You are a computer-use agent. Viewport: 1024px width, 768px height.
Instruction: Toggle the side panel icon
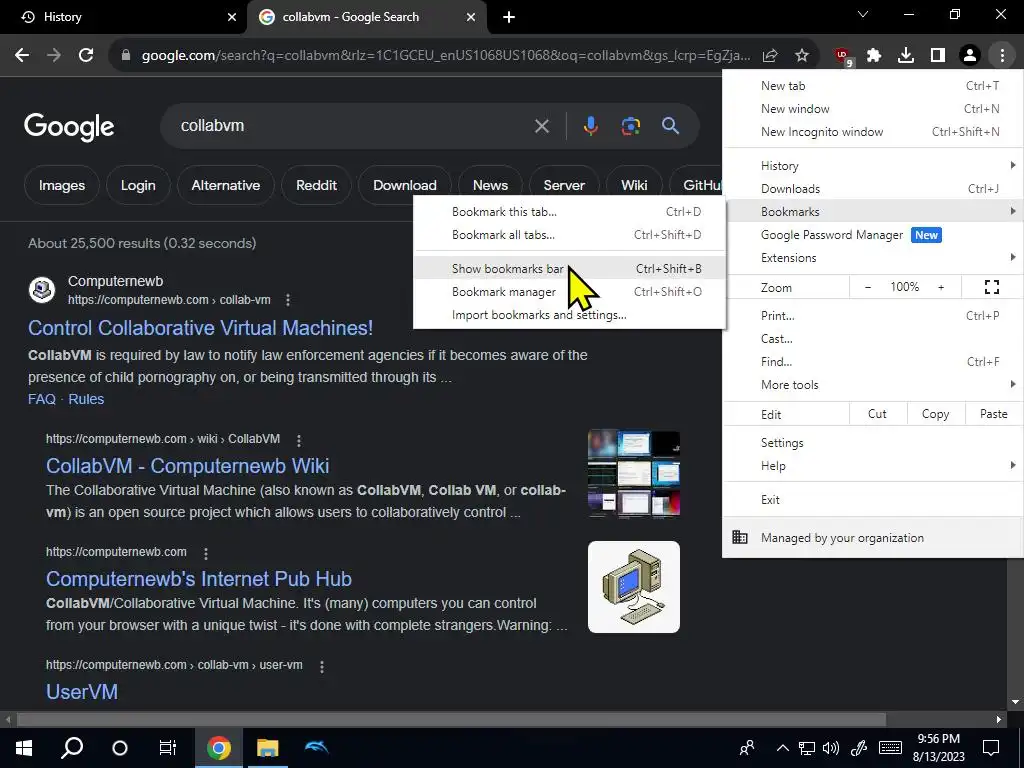(938, 56)
